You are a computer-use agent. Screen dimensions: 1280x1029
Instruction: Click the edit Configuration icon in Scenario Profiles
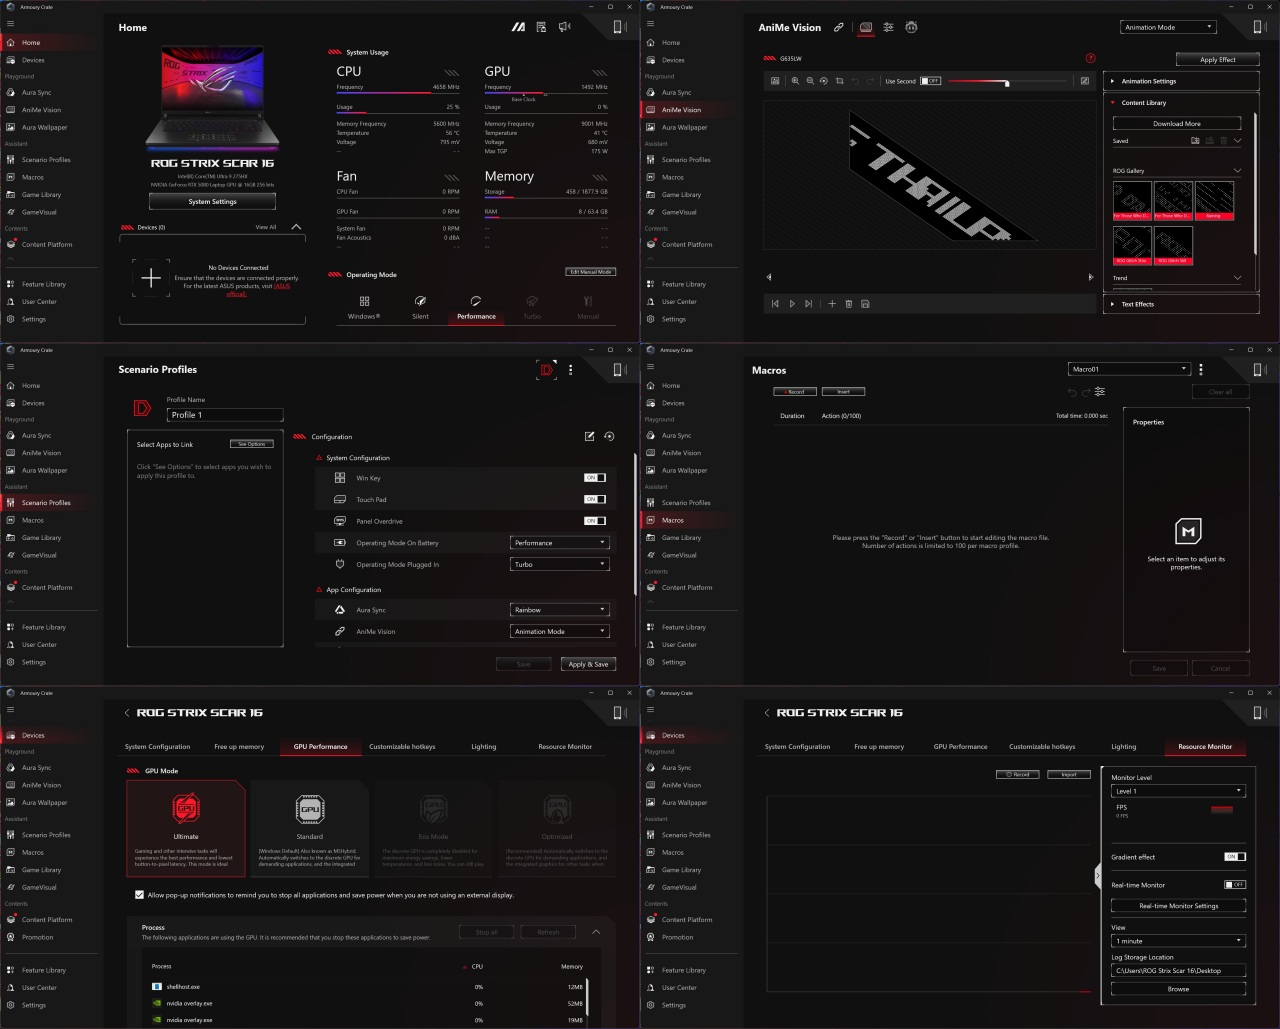[590, 436]
